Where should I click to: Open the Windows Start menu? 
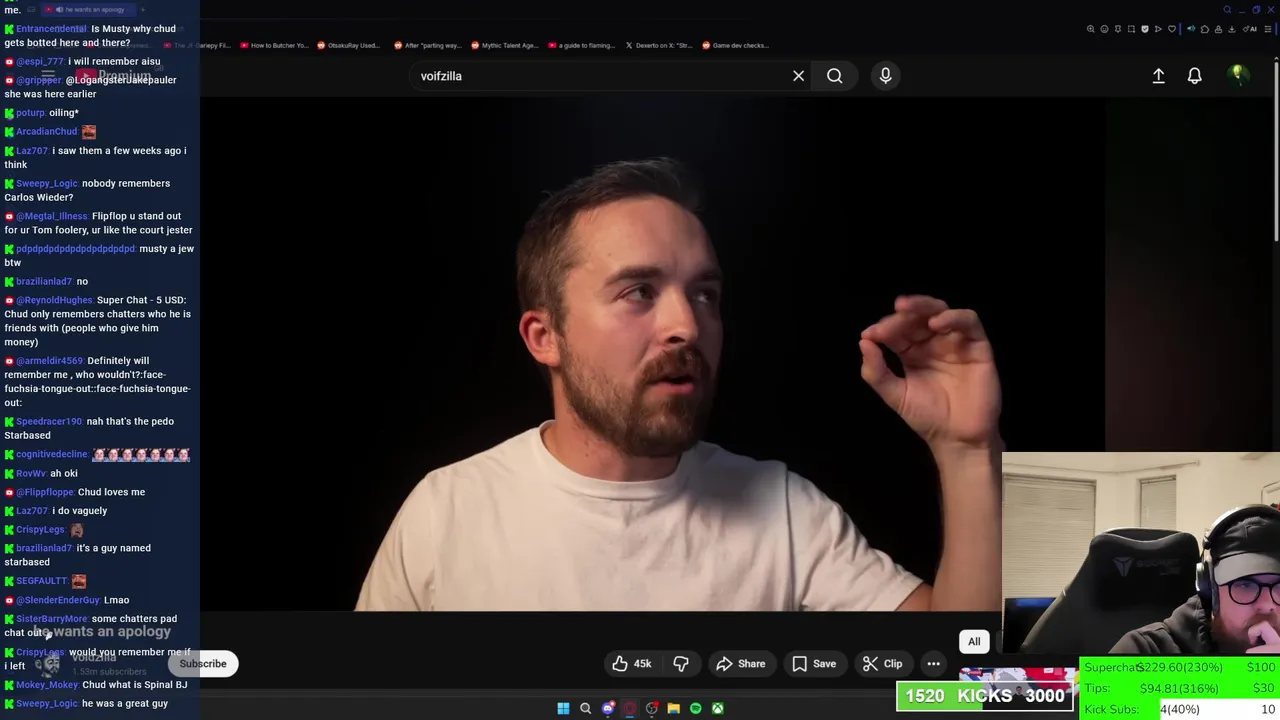point(563,708)
